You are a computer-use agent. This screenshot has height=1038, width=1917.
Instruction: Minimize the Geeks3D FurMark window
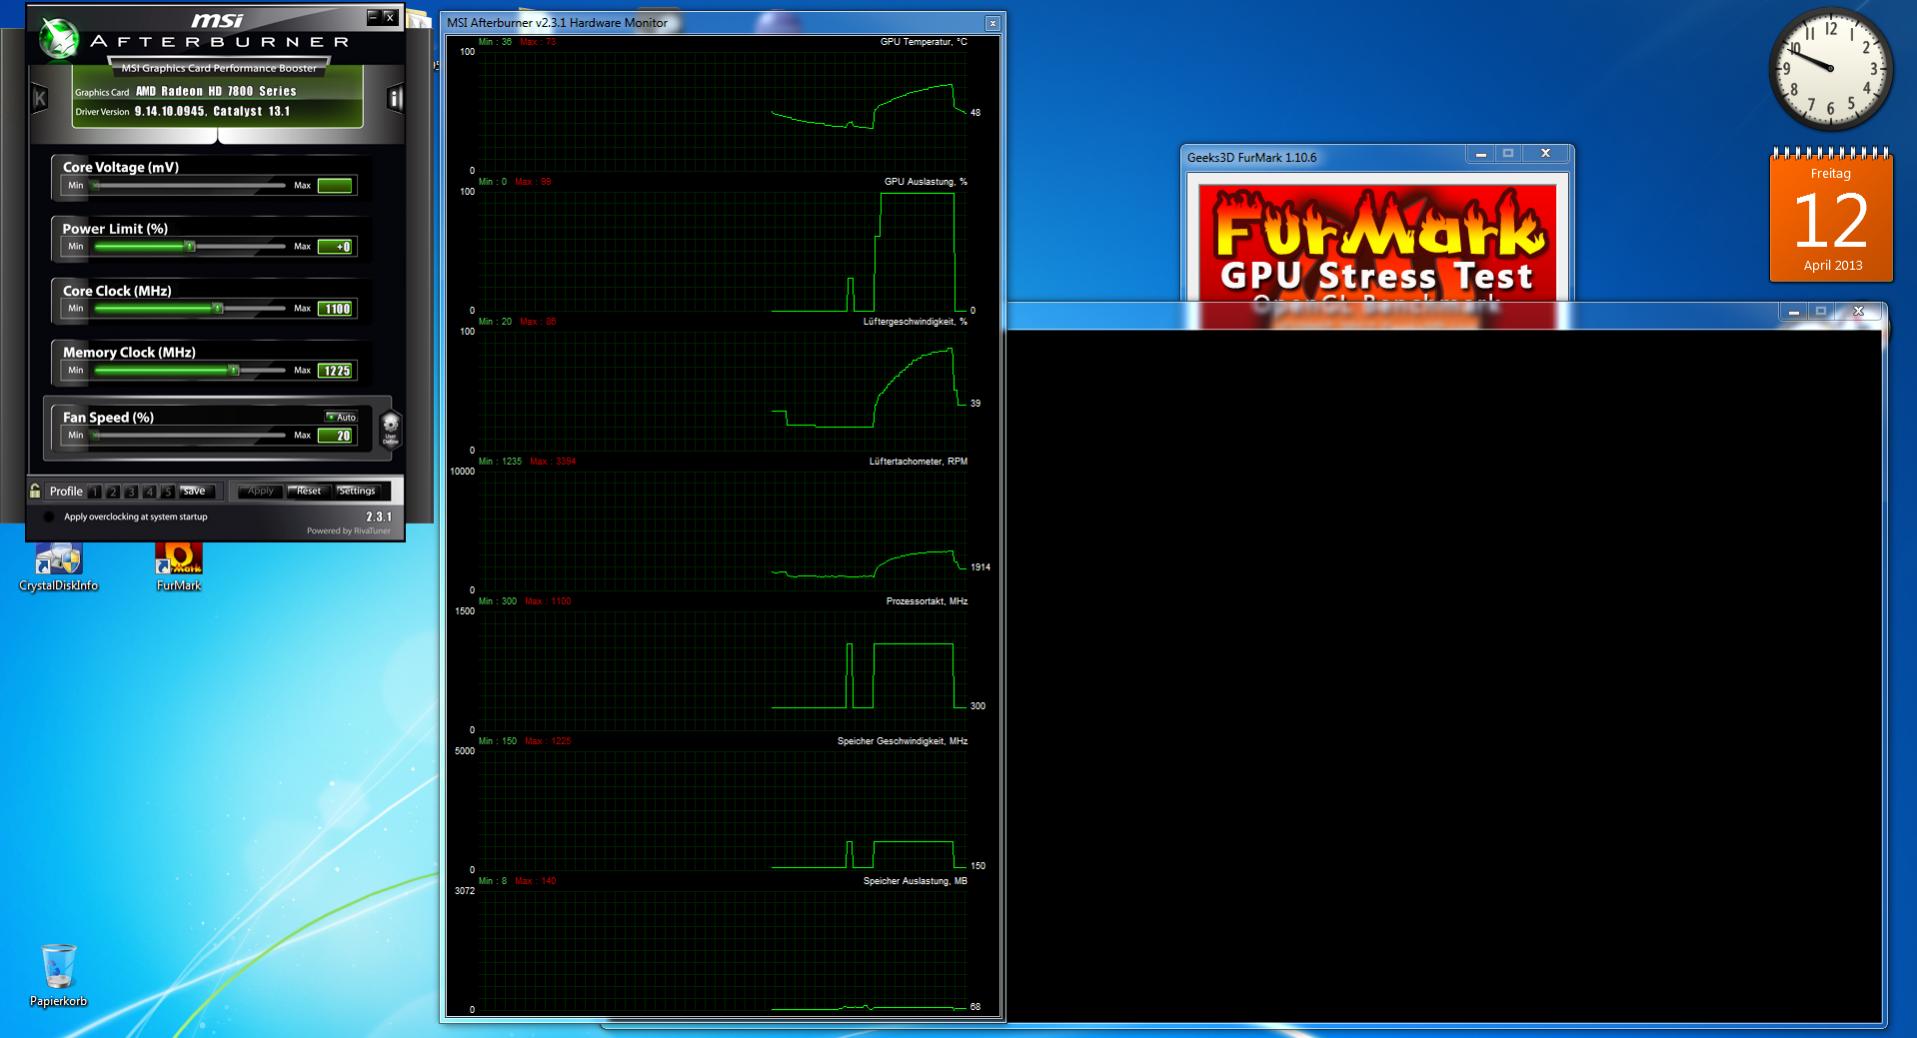coord(1481,154)
